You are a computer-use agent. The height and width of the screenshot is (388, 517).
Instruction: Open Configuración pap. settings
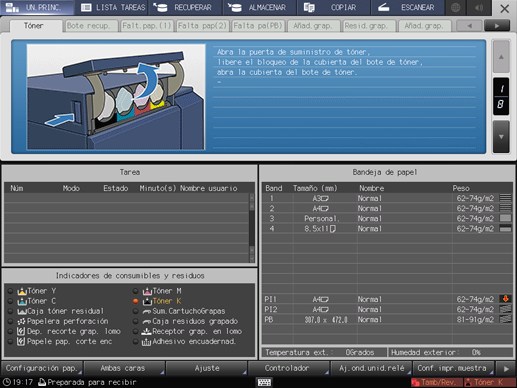coord(42,368)
